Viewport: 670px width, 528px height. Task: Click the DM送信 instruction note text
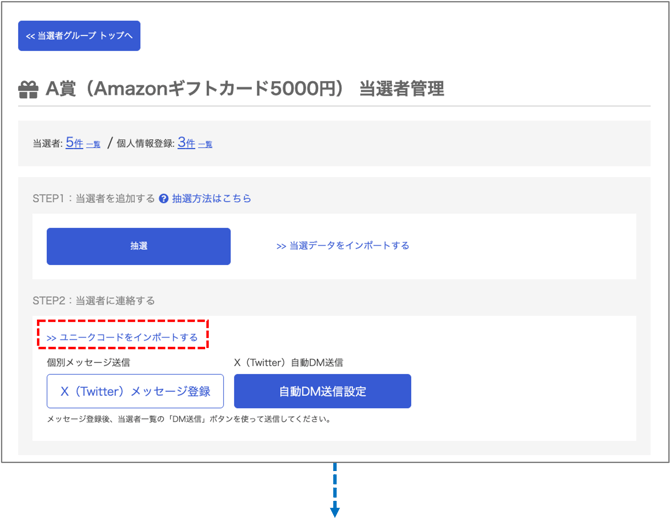[188, 419]
